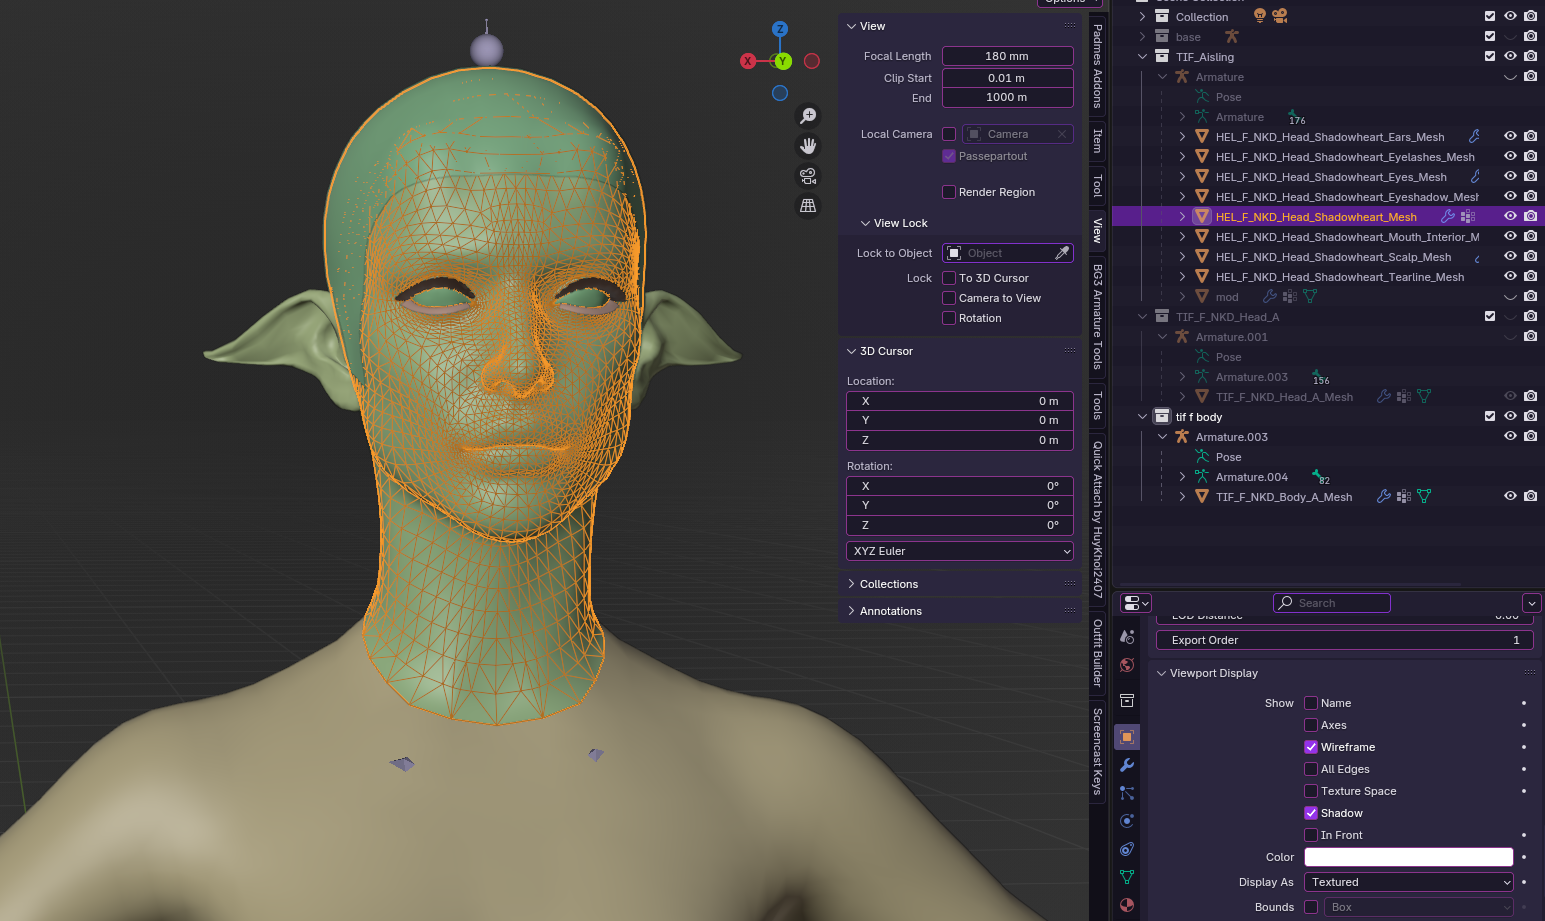Click the Export Order value field
The height and width of the screenshot is (921, 1545).
tap(1345, 640)
